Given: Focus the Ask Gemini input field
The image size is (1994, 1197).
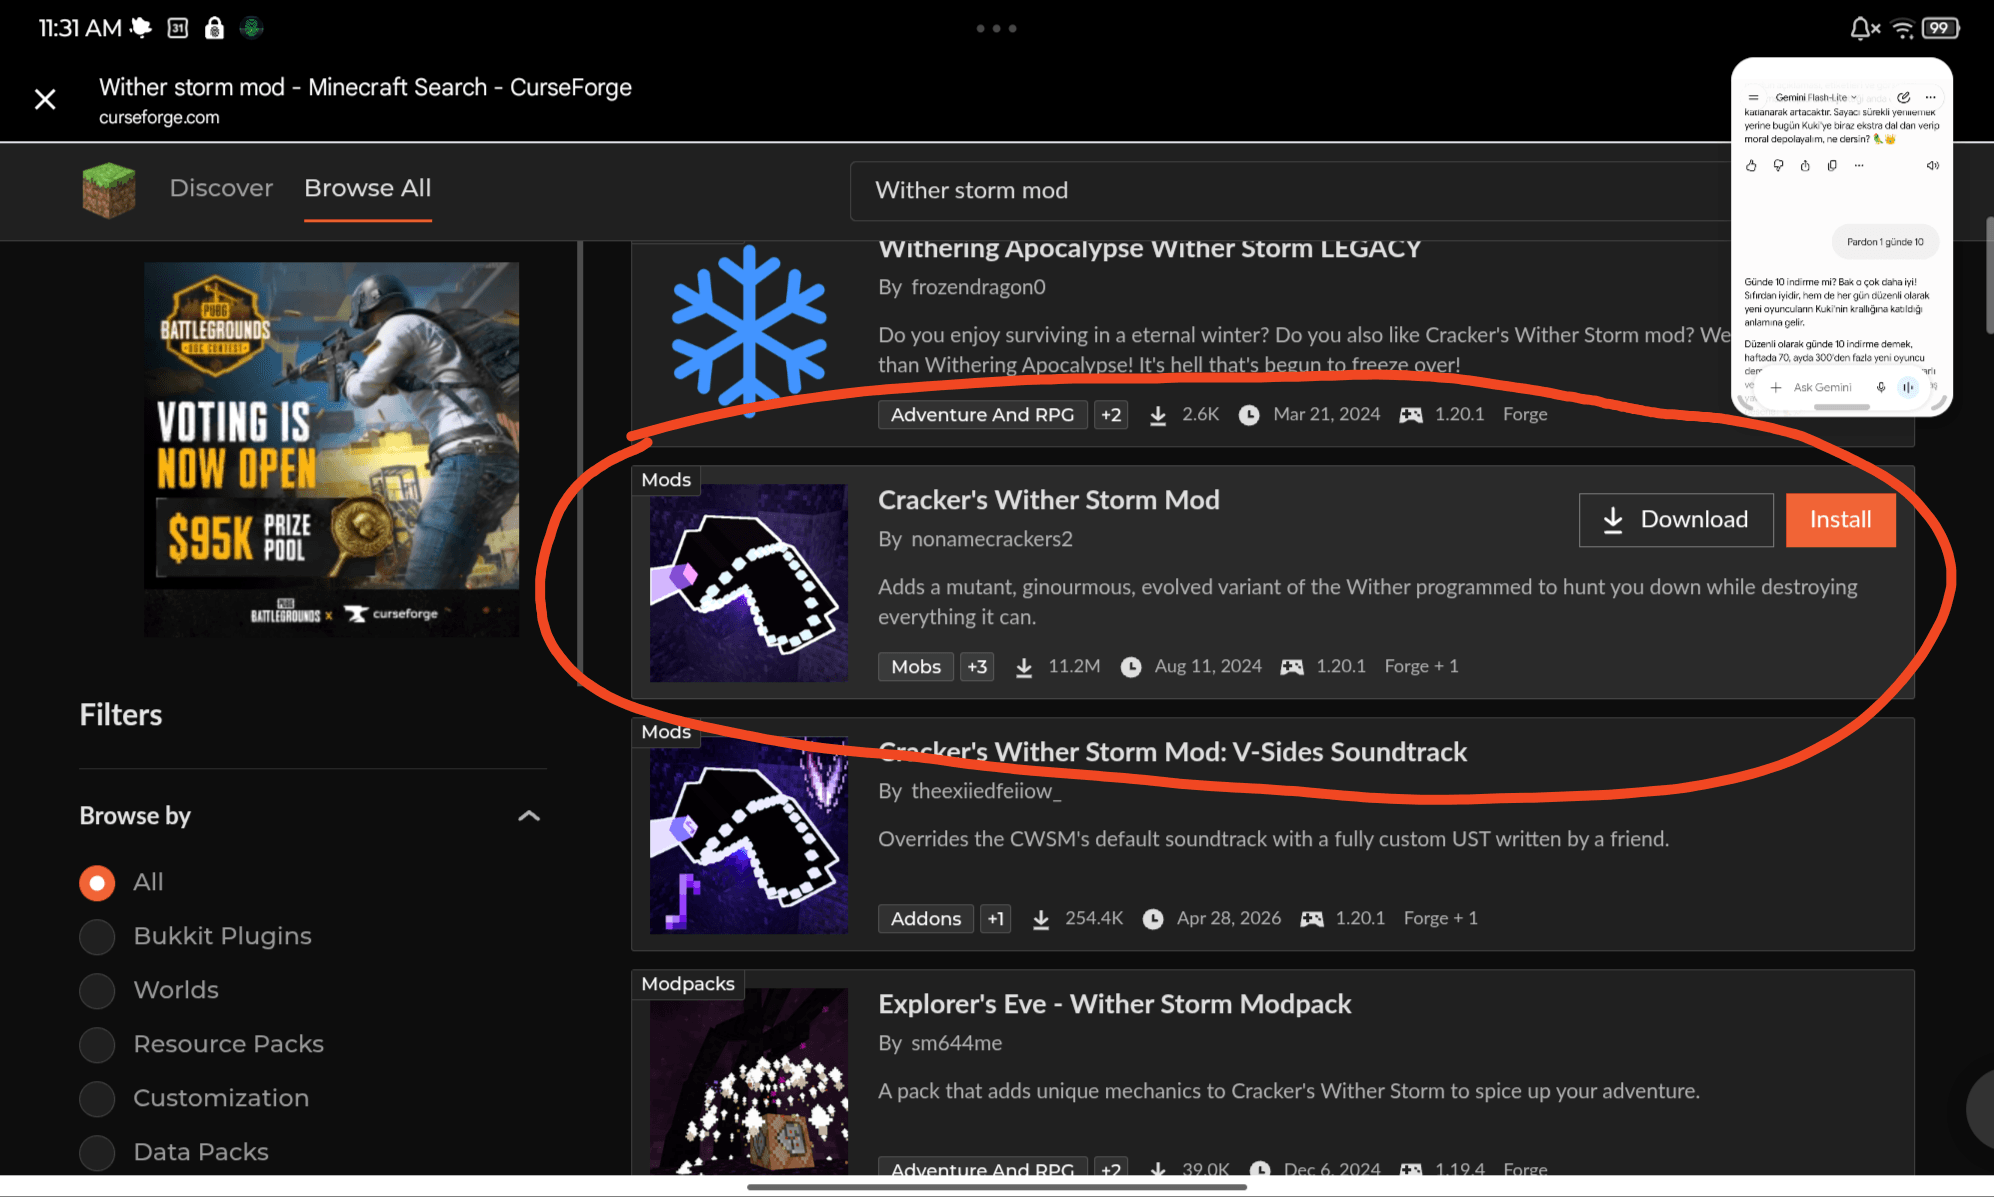Looking at the screenshot, I should click(x=1822, y=388).
